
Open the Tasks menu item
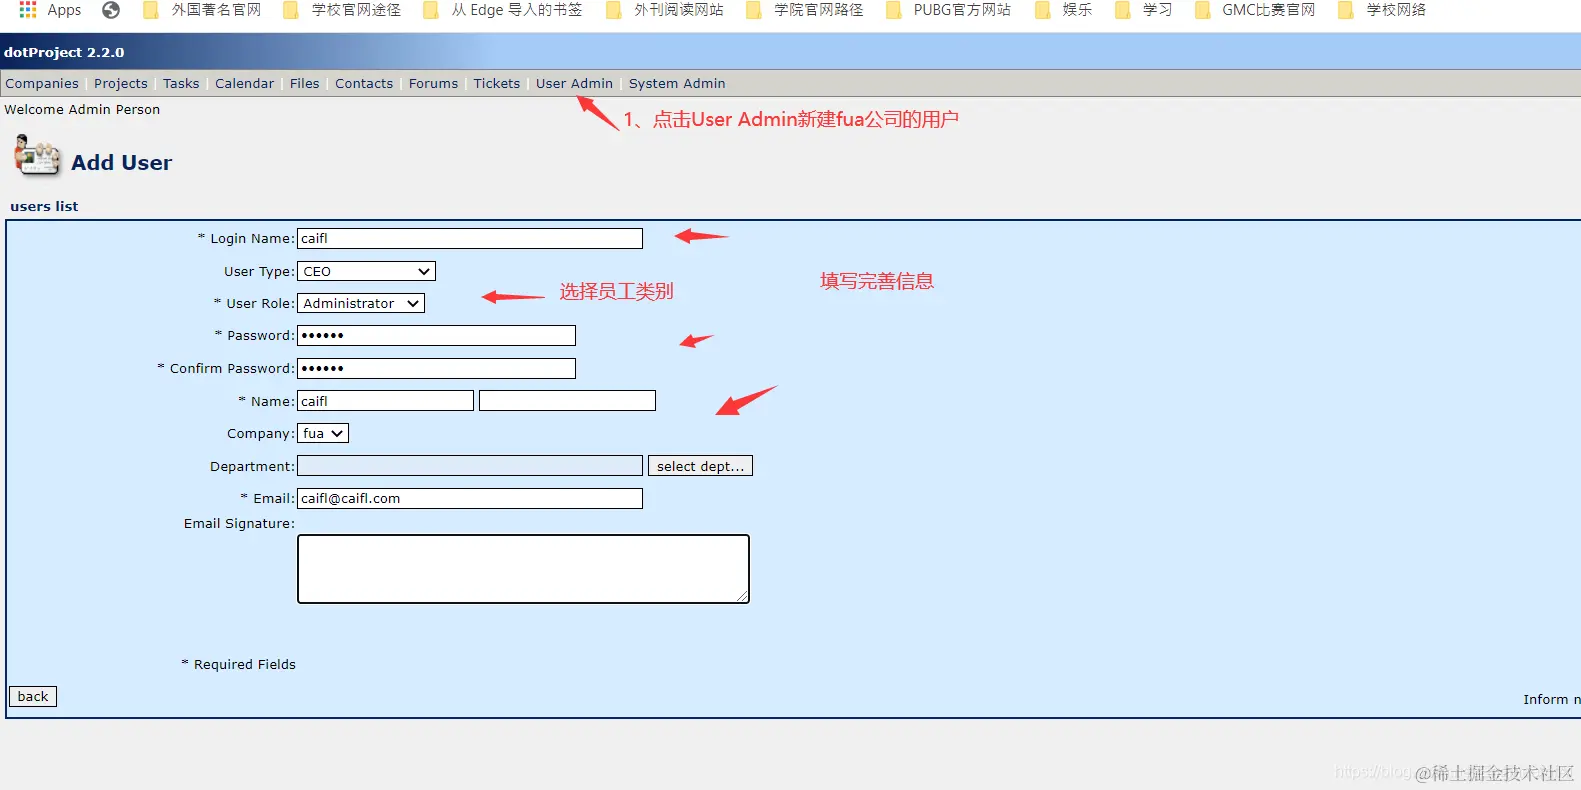click(x=181, y=84)
